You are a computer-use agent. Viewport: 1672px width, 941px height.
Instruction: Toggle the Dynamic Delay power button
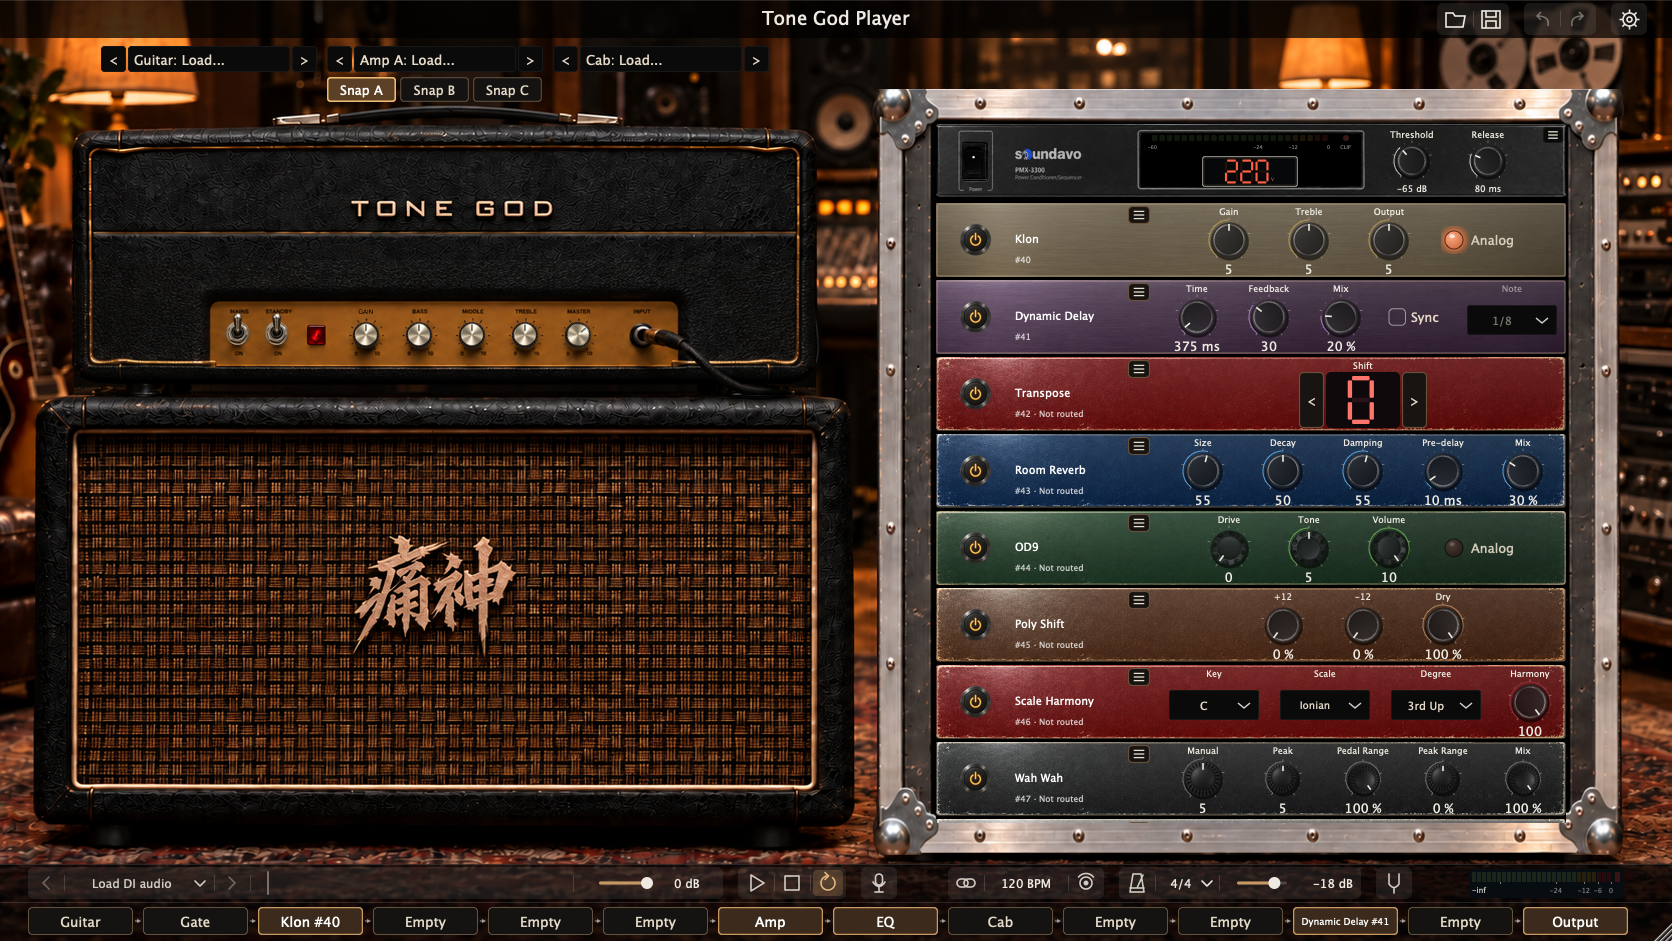point(975,317)
